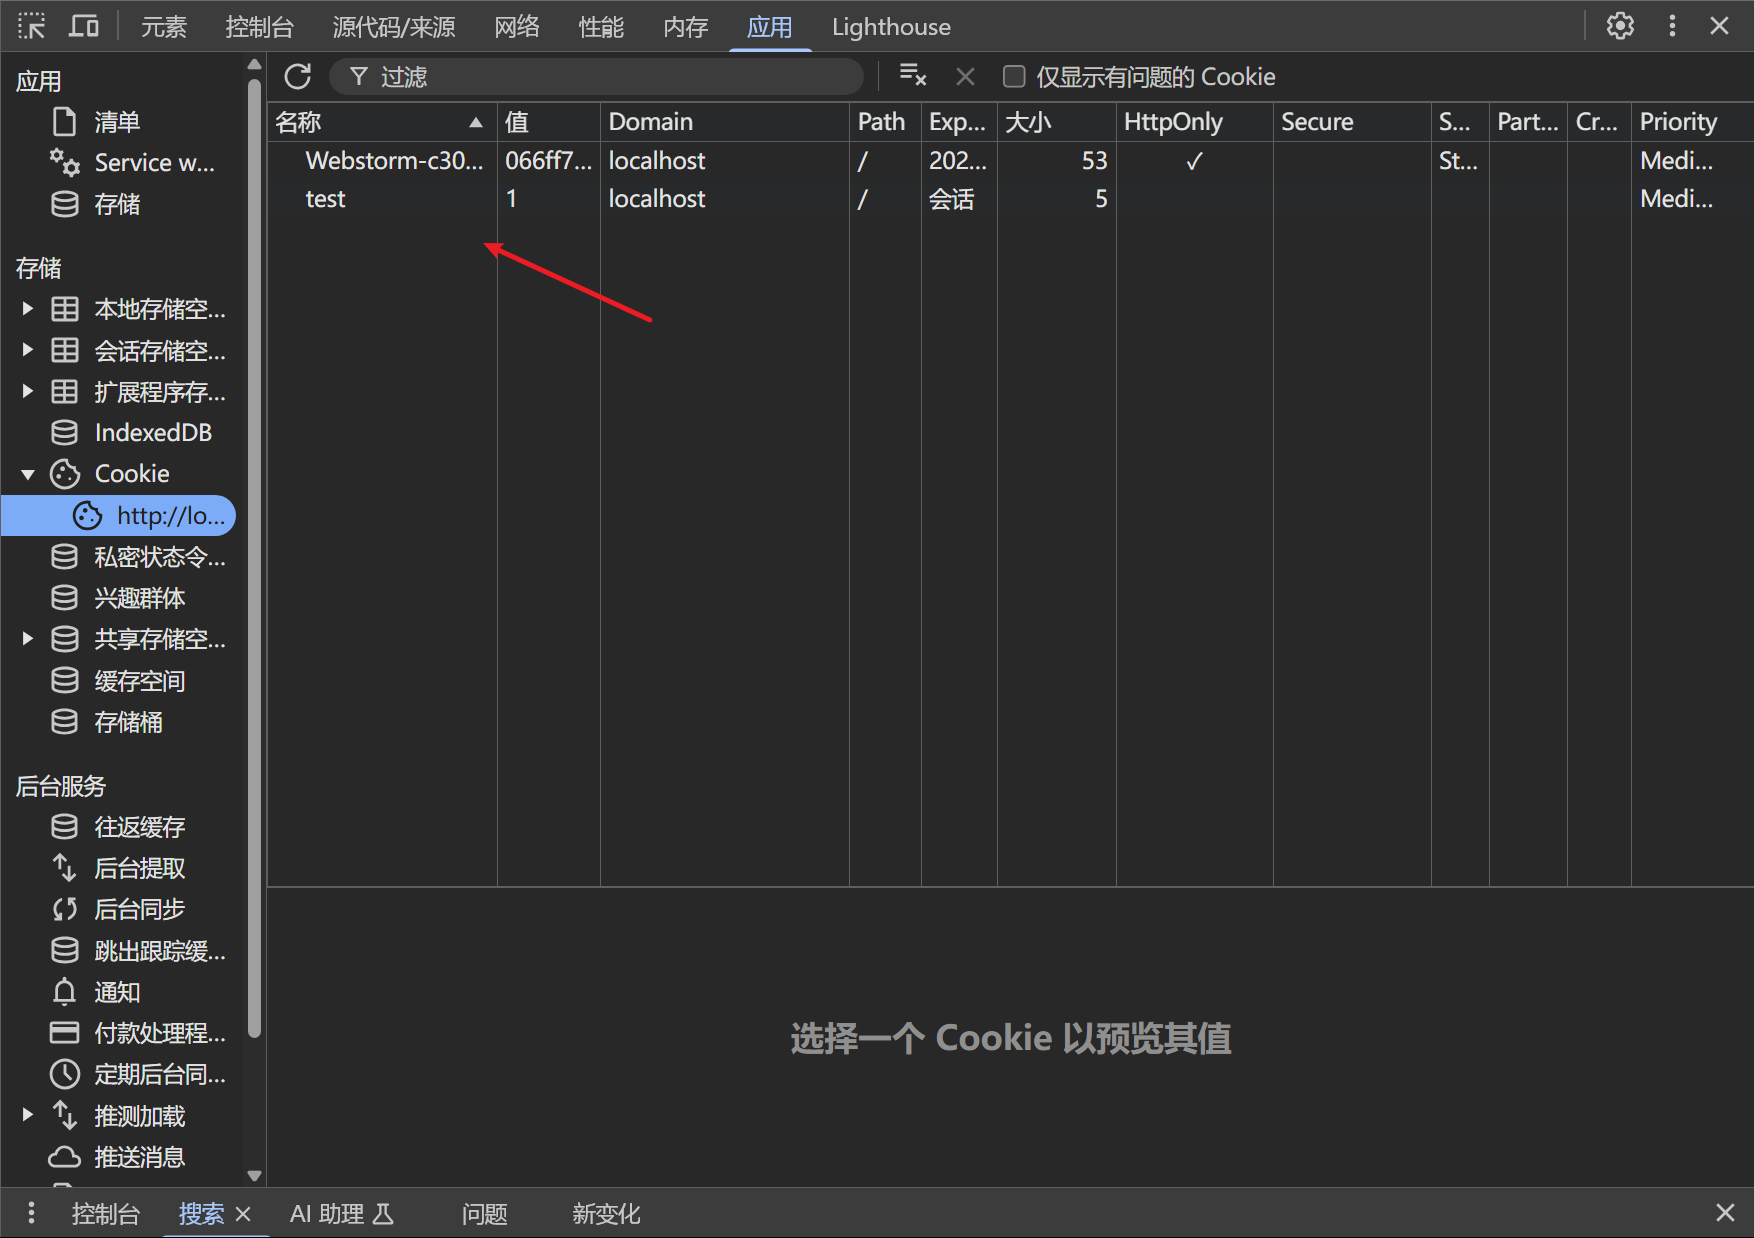Screen dimensions: 1754x1238
Task: Select the test cookie row
Action: [326, 199]
